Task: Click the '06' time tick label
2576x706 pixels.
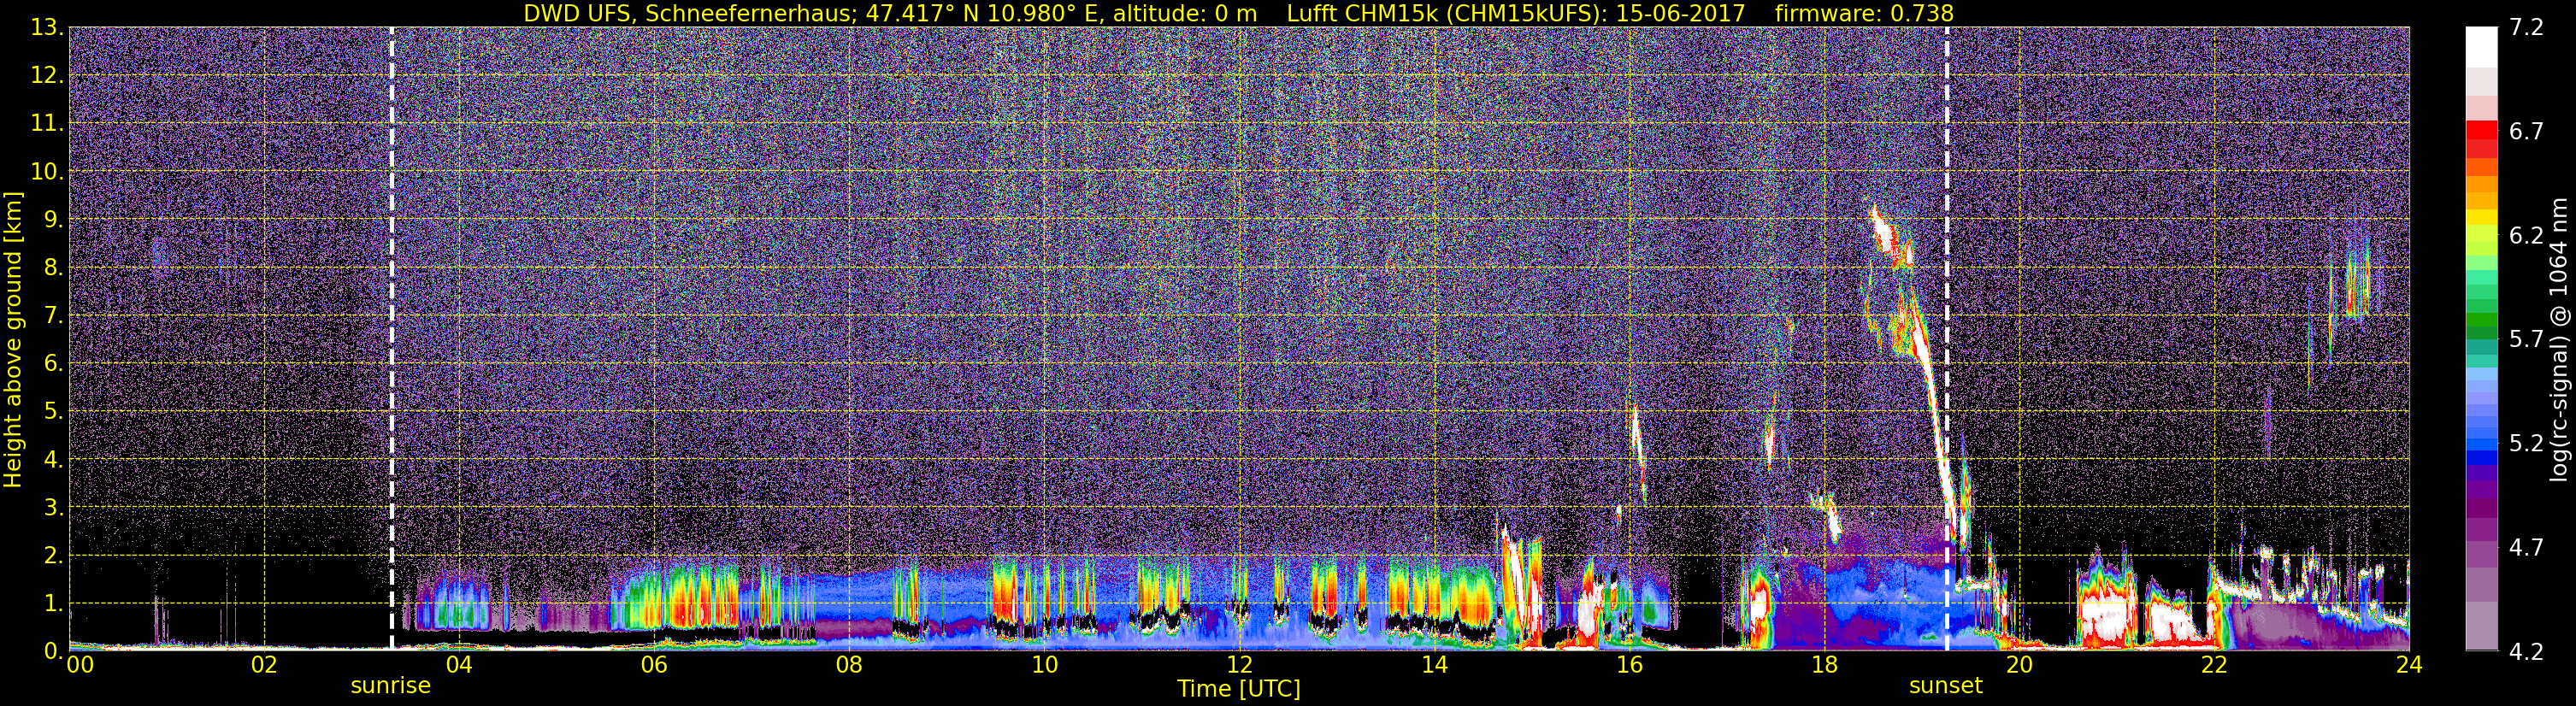Action: [x=654, y=666]
